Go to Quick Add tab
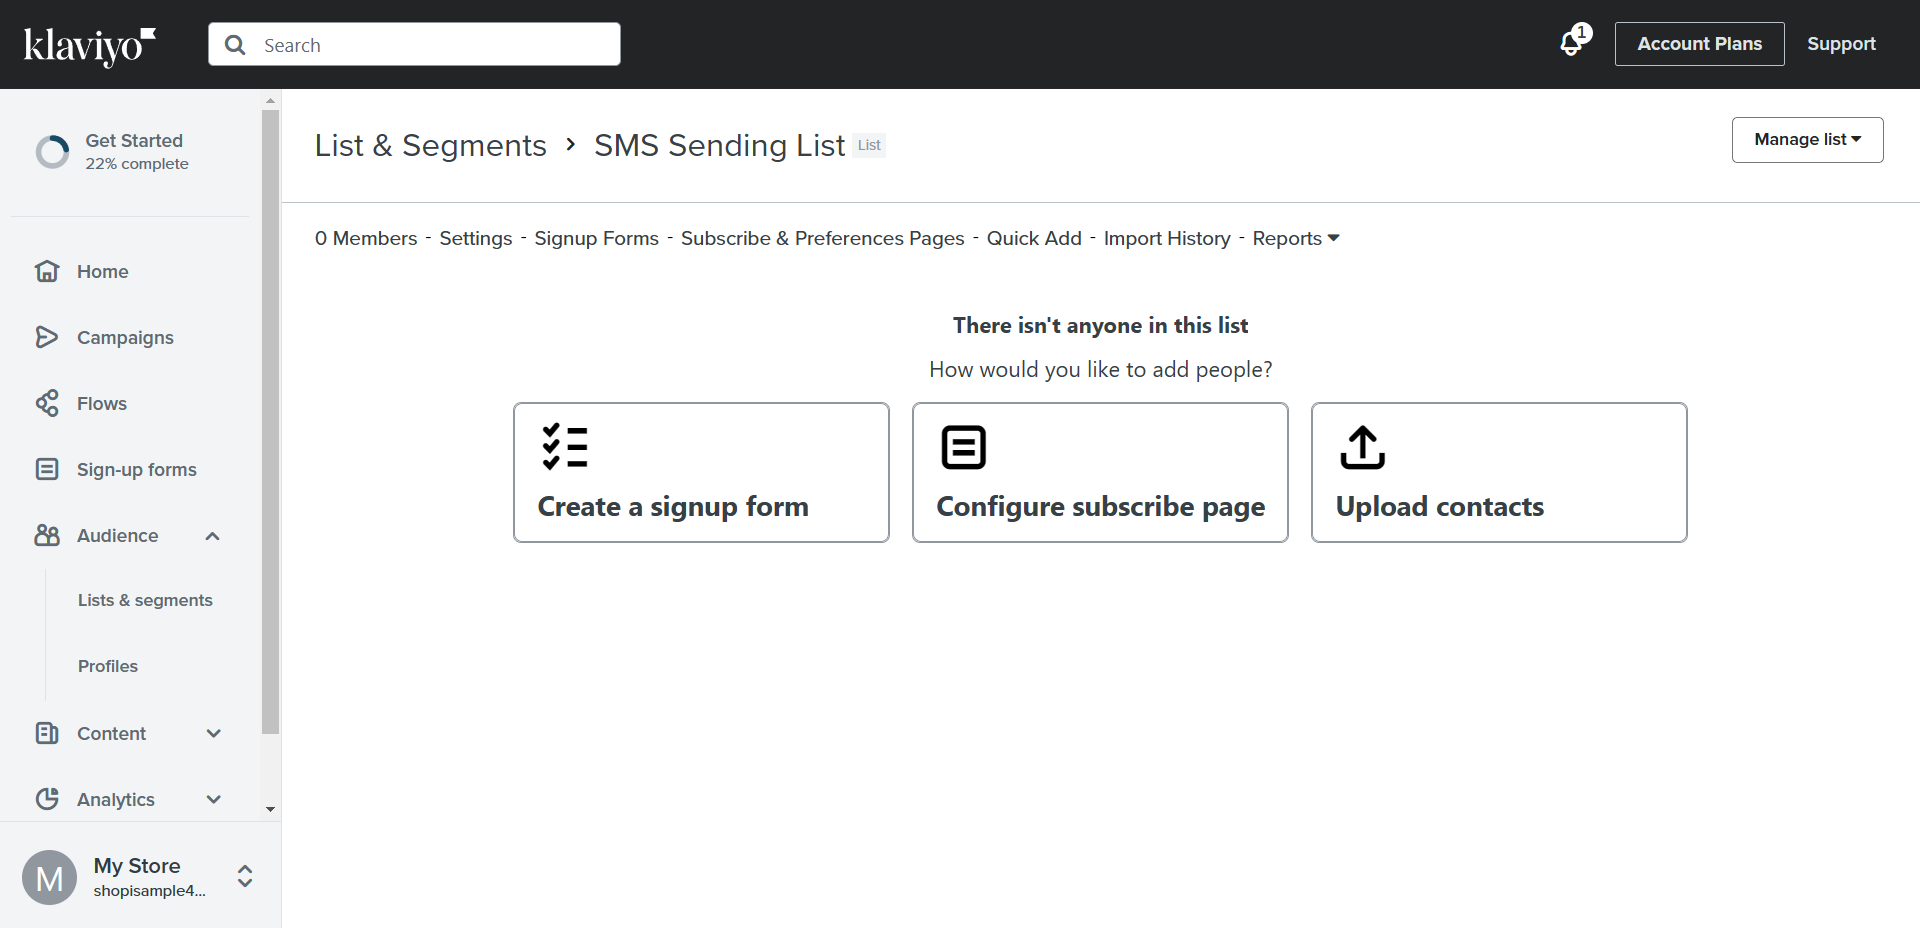 [1034, 238]
